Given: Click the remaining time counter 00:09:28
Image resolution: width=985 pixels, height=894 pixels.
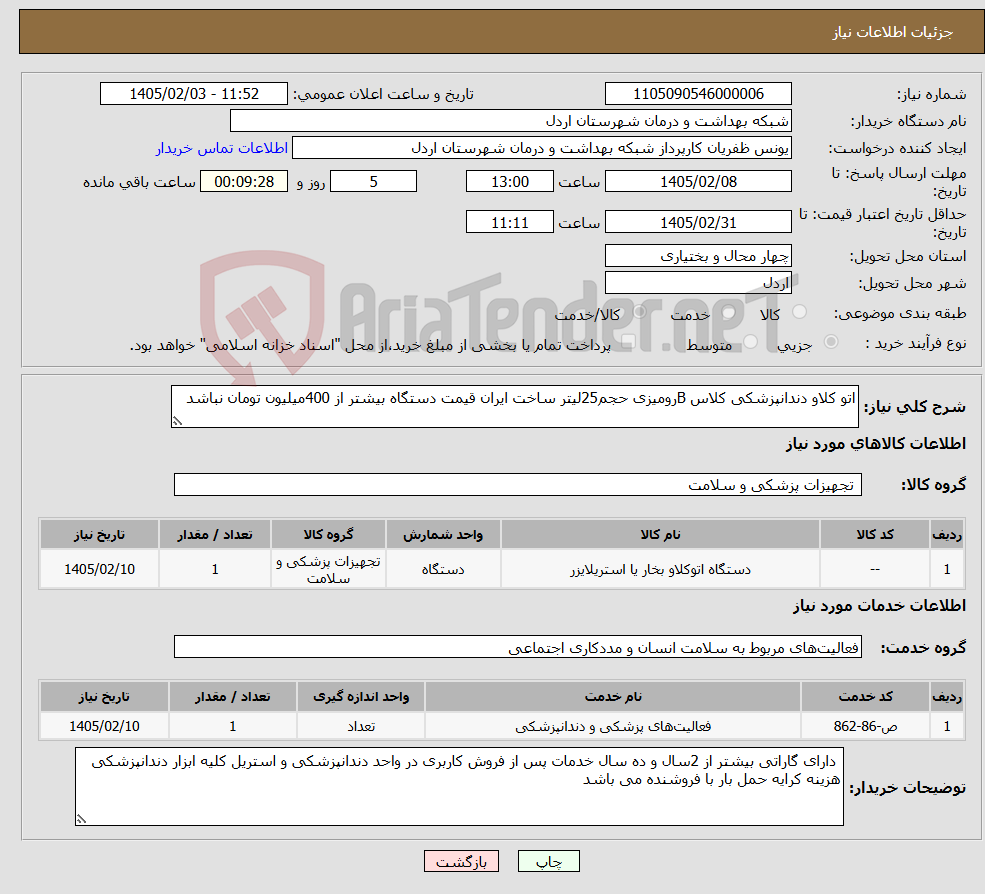Looking at the screenshot, I should [244, 182].
